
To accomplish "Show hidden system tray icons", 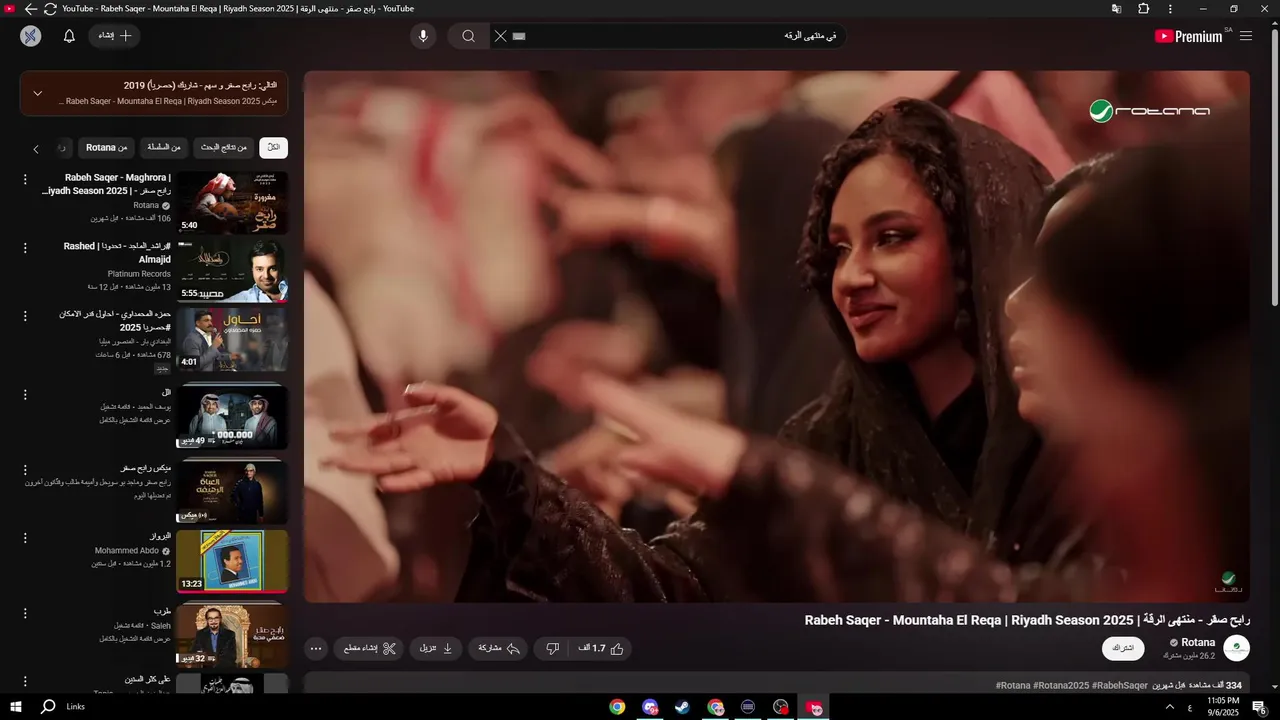I will [1170, 707].
